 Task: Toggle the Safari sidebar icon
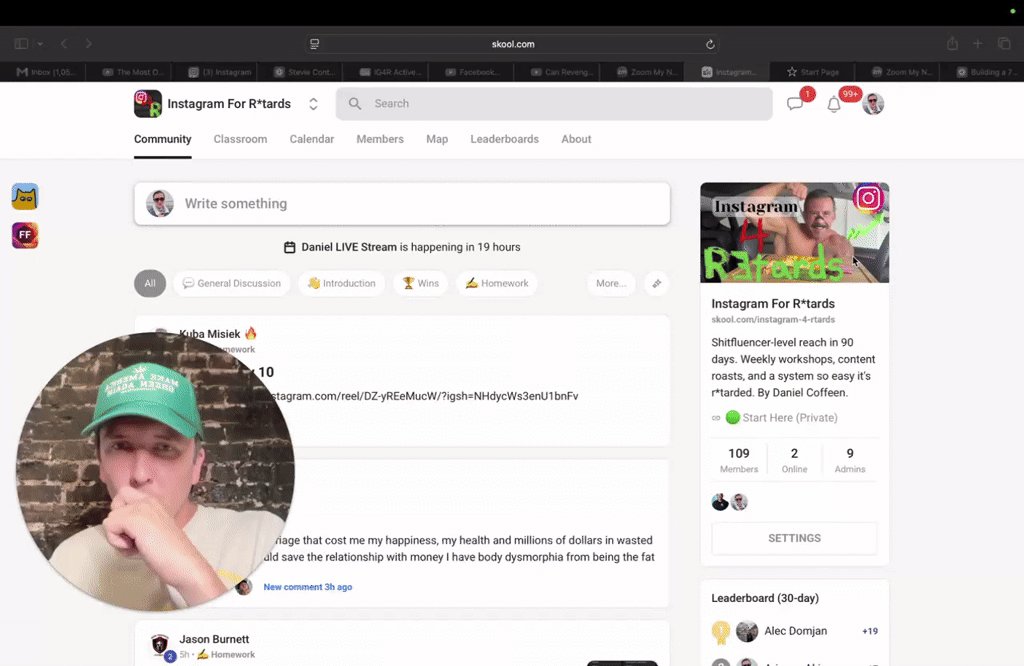pos(21,44)
